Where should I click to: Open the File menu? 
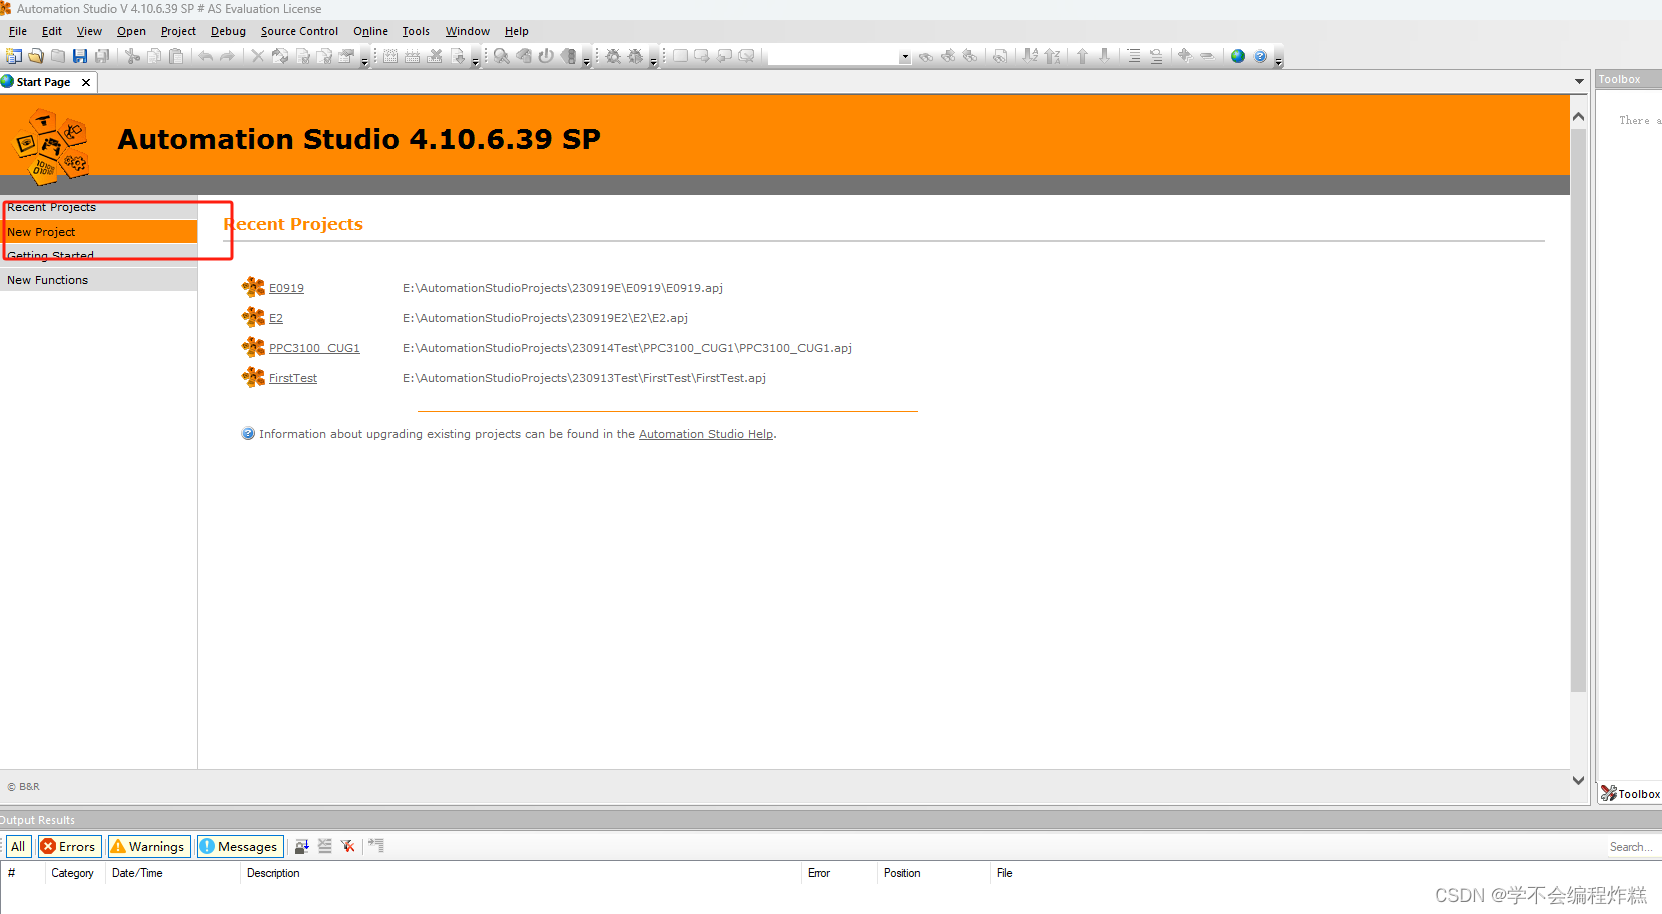click(18, 31)
